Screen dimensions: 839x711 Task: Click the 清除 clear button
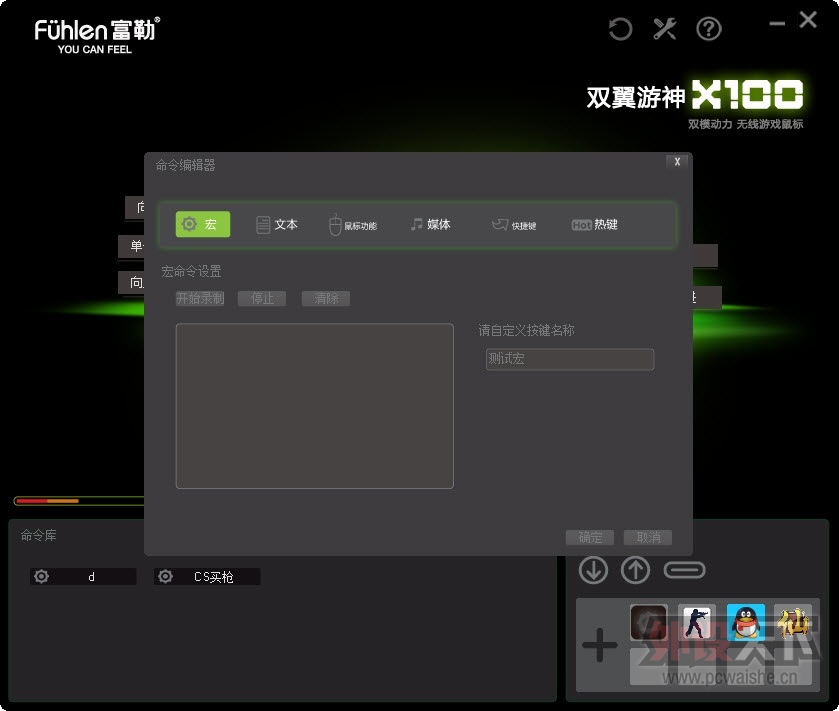(326, 299)
